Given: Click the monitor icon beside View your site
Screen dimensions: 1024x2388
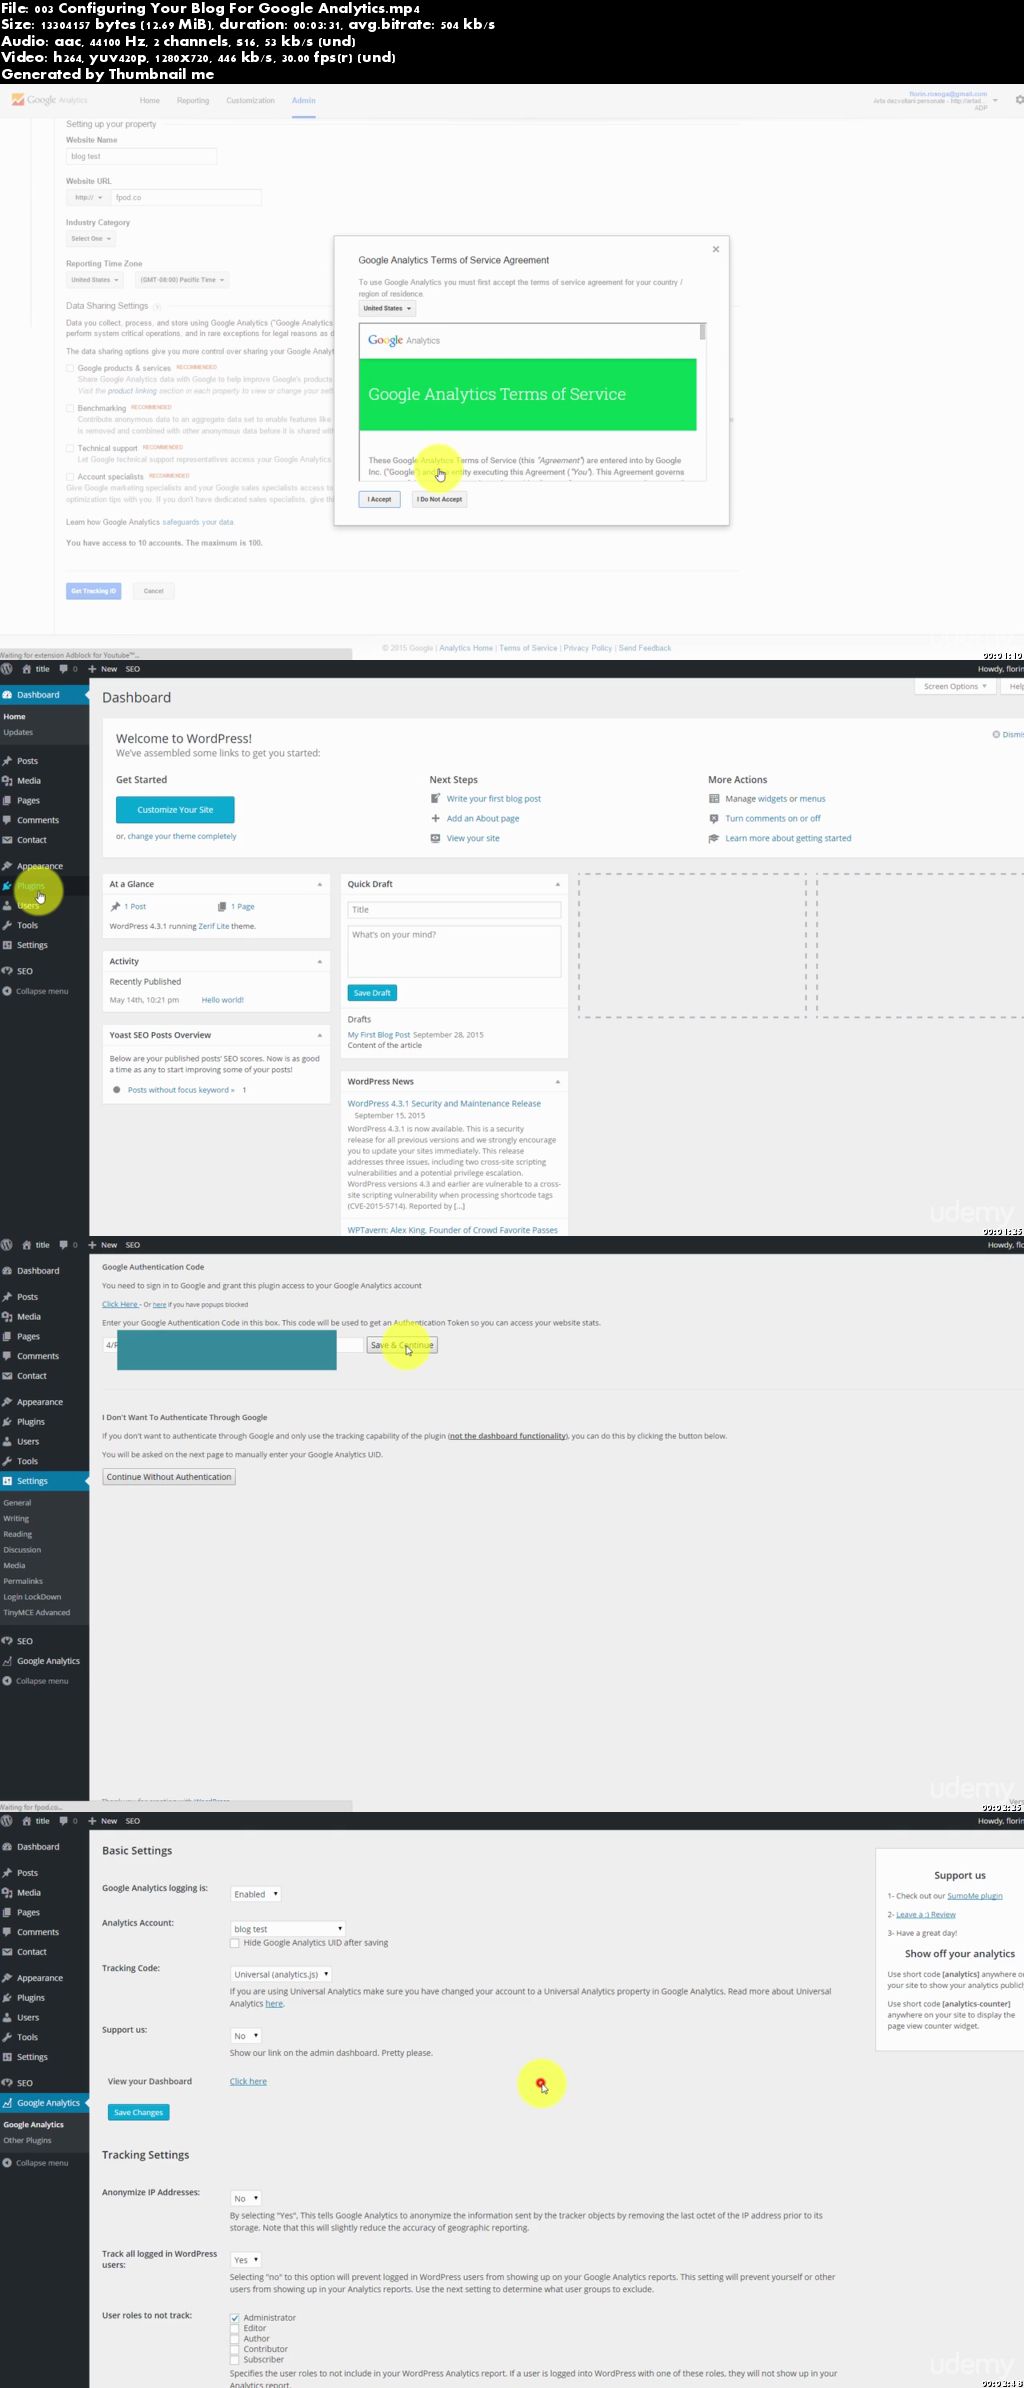Looking at the screenshot, I should click(x=435, y=838).
